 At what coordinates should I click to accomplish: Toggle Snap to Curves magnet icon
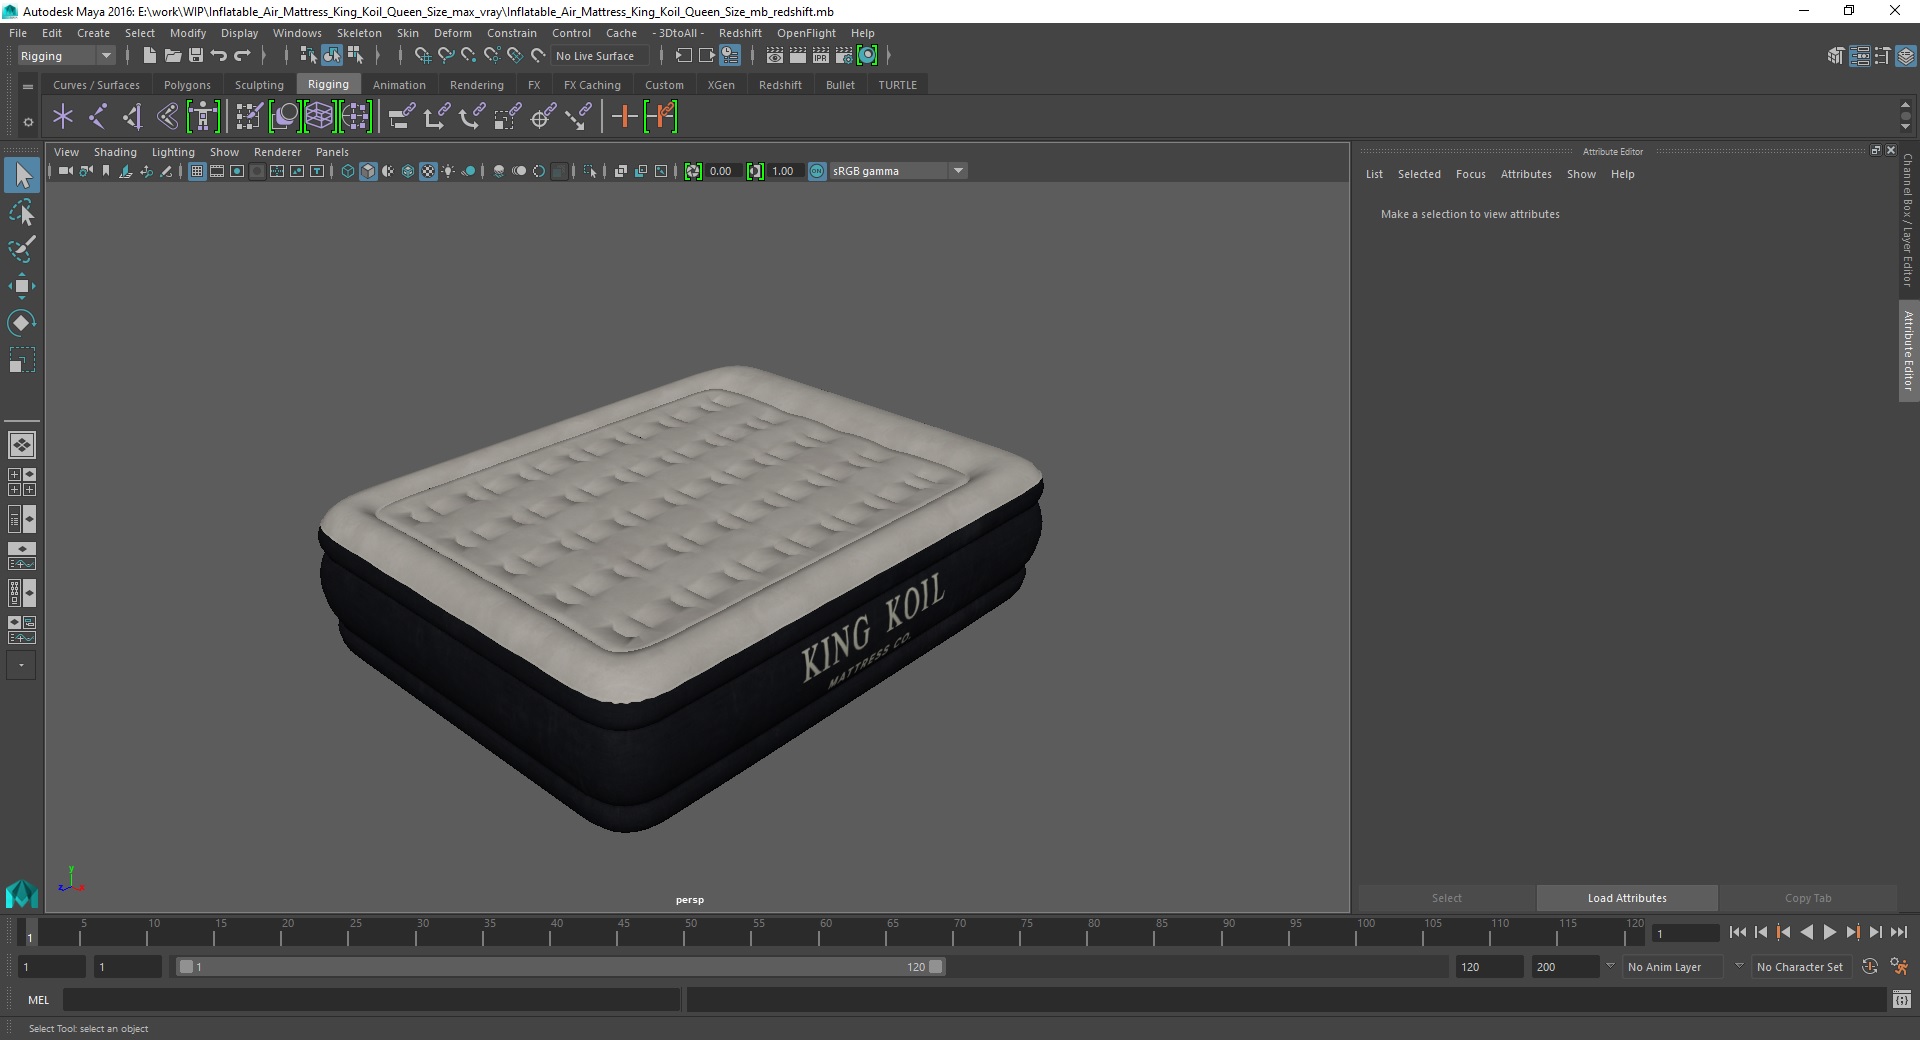[446, 56]
